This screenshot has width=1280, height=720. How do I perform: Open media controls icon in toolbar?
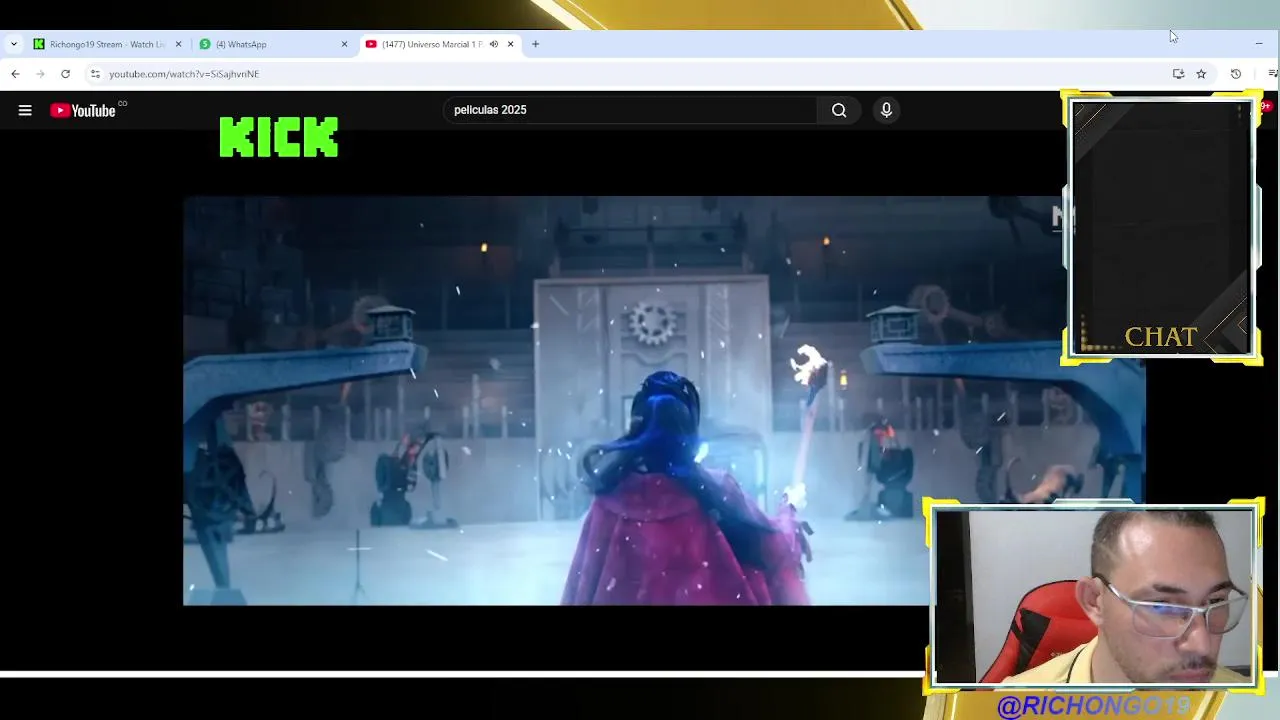point(1272,74)
